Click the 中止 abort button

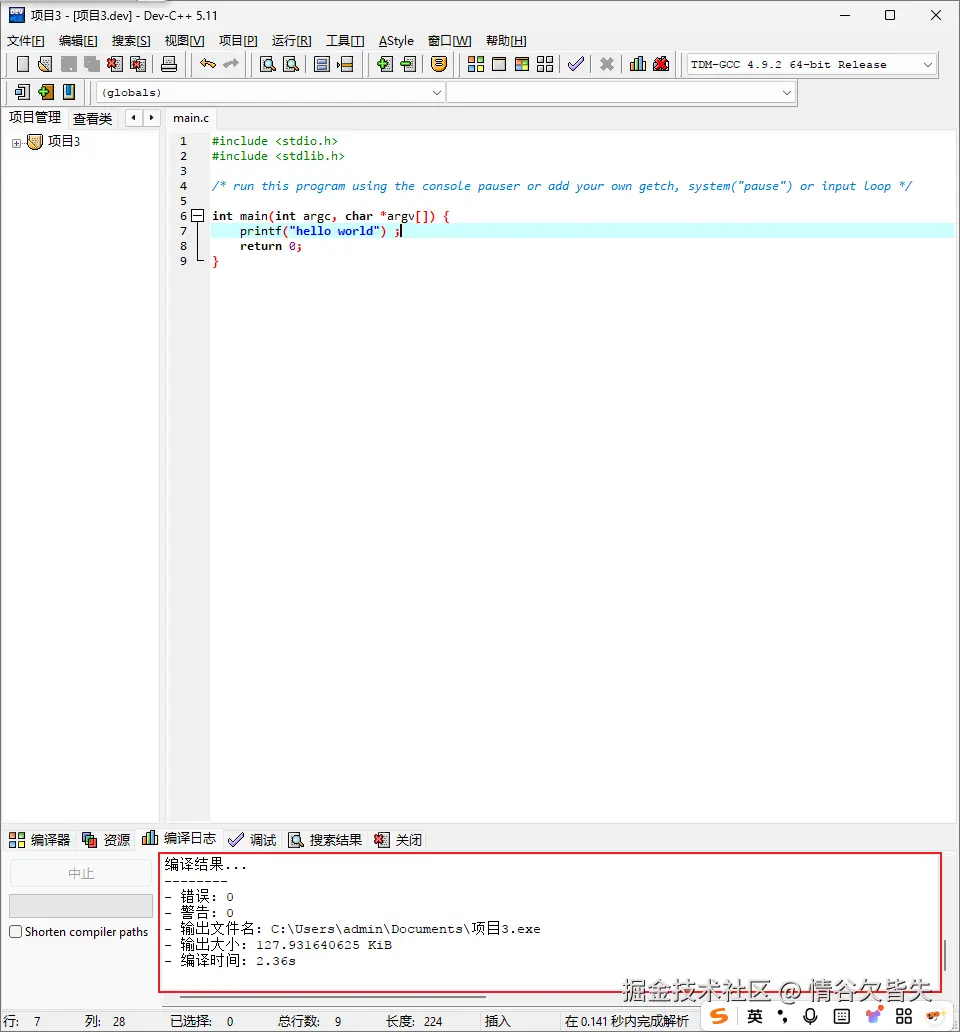click(x=81, y=873)
